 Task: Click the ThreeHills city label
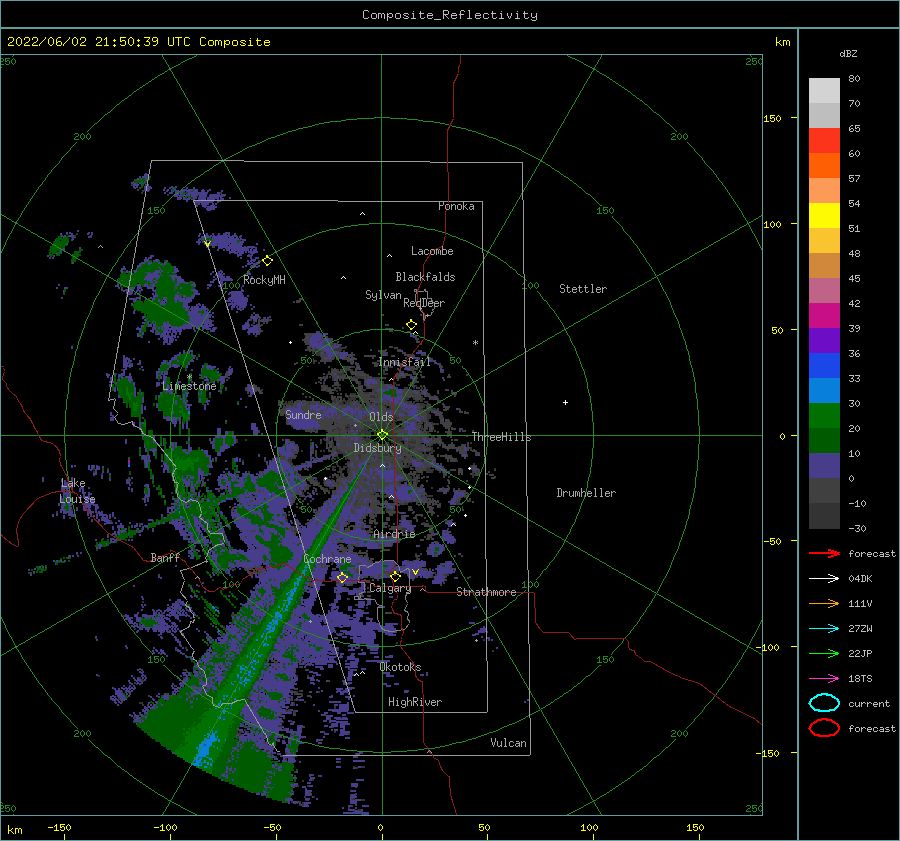tap(501, 437)
